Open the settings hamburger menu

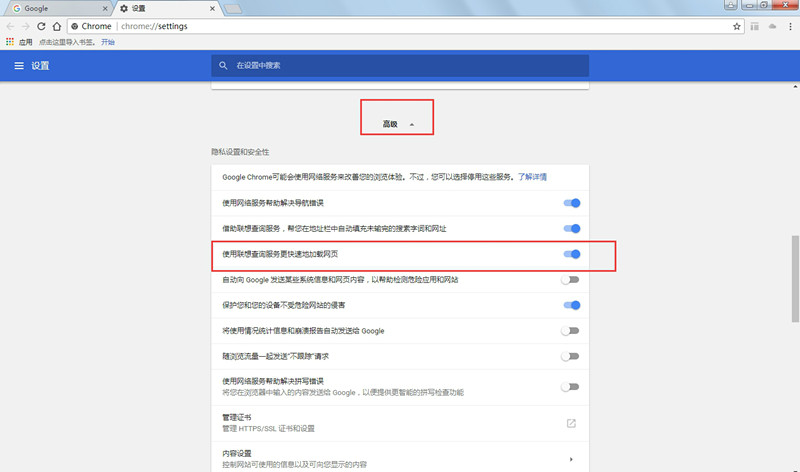point(19,65)
